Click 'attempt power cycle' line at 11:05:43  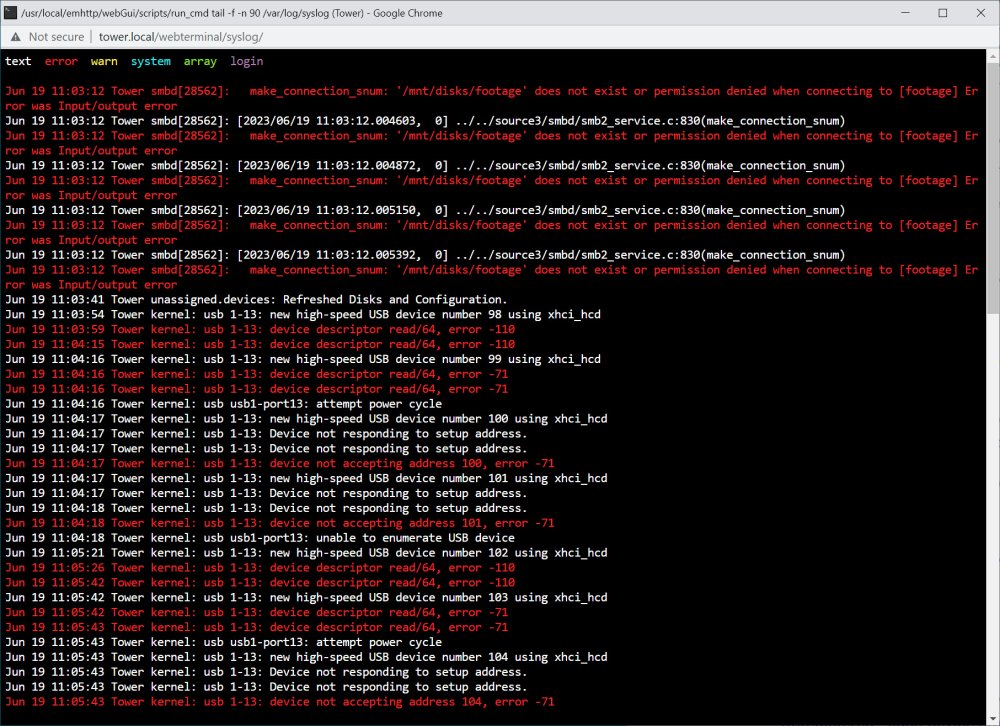click(x=223, y=642)
